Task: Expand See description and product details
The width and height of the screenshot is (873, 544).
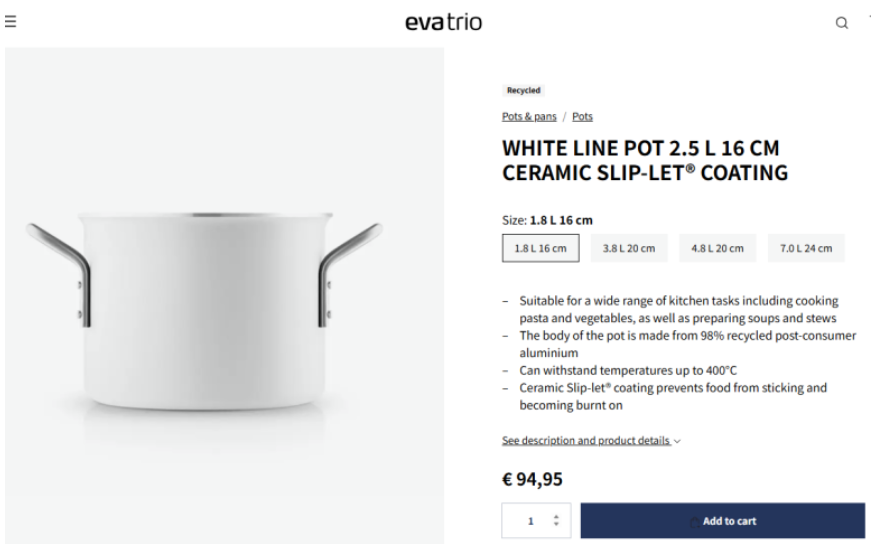Action: pos(586,440)
